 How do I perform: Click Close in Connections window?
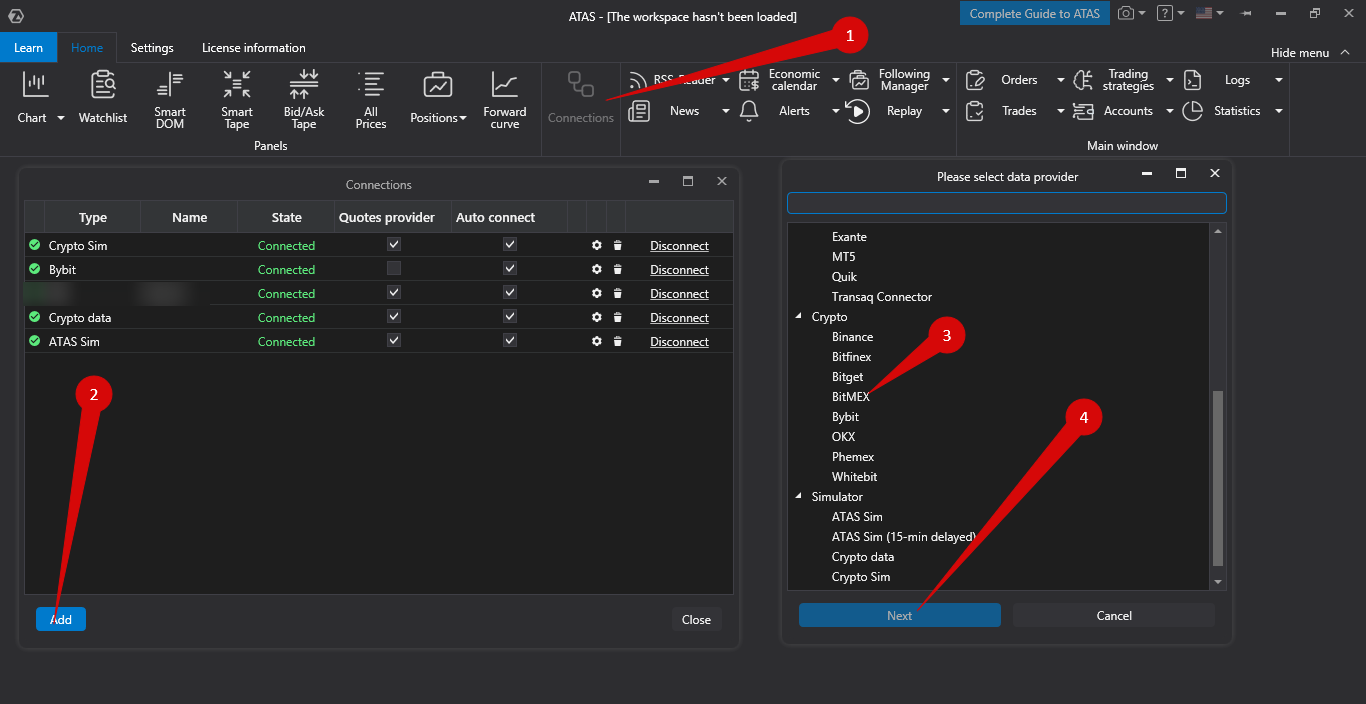click(x=696, y=619)
